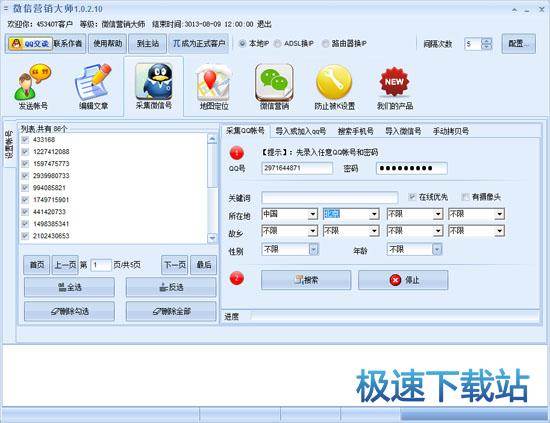Switch to the 采集QQ帐号 tab

point(245,131)
